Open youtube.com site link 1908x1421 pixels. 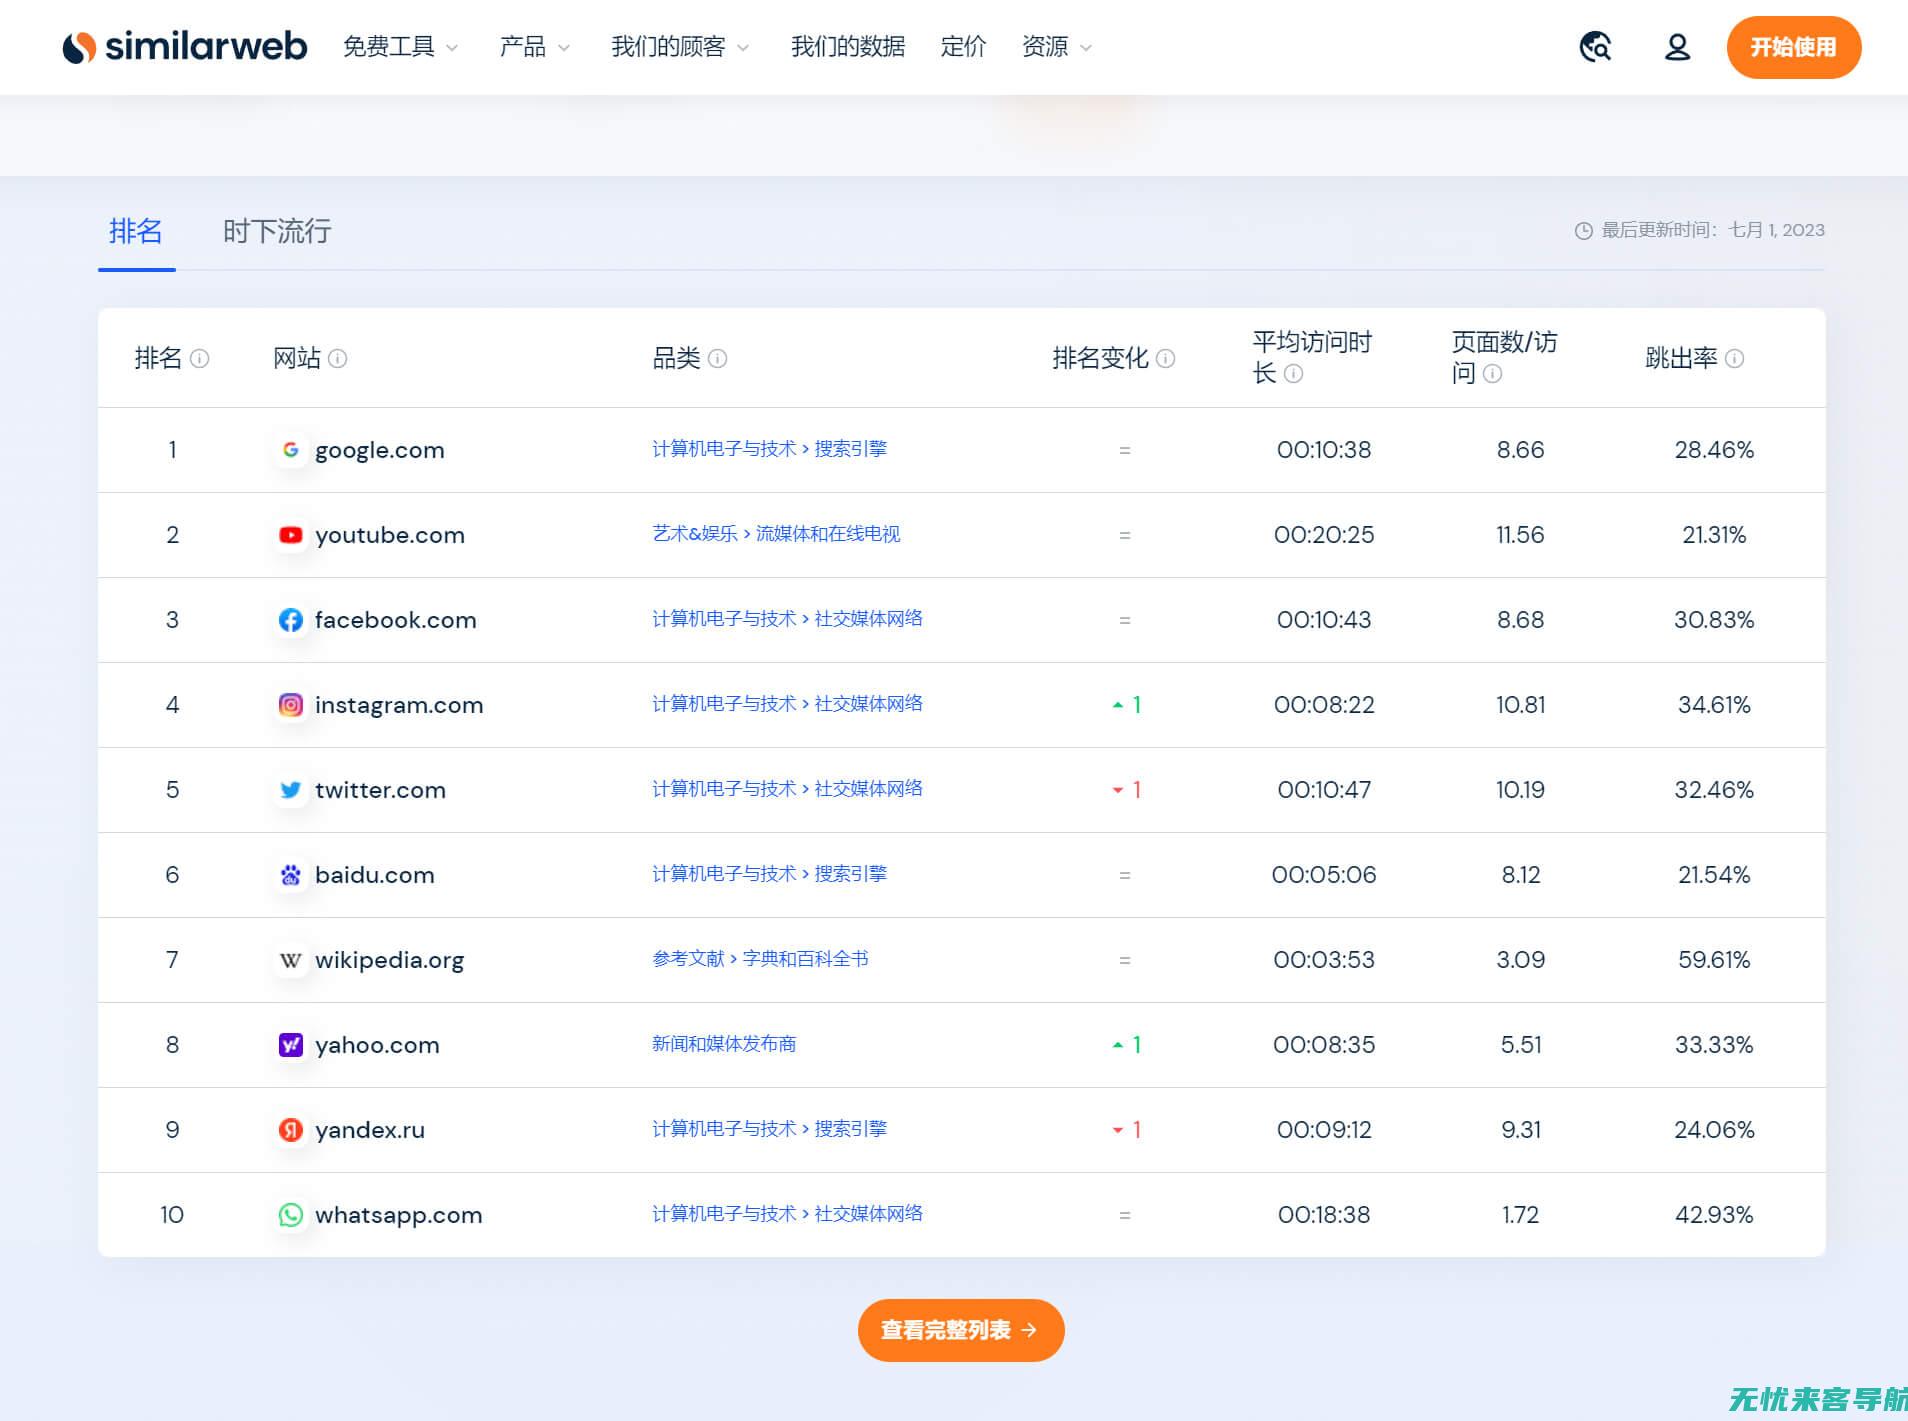click(x=390, y=535)
